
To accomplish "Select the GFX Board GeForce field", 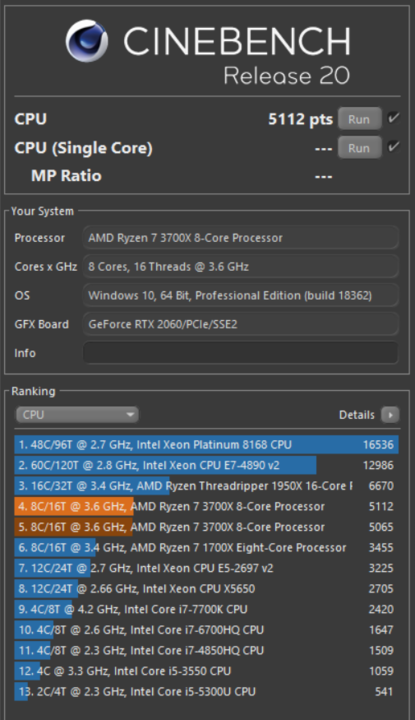I will point(241,324).
